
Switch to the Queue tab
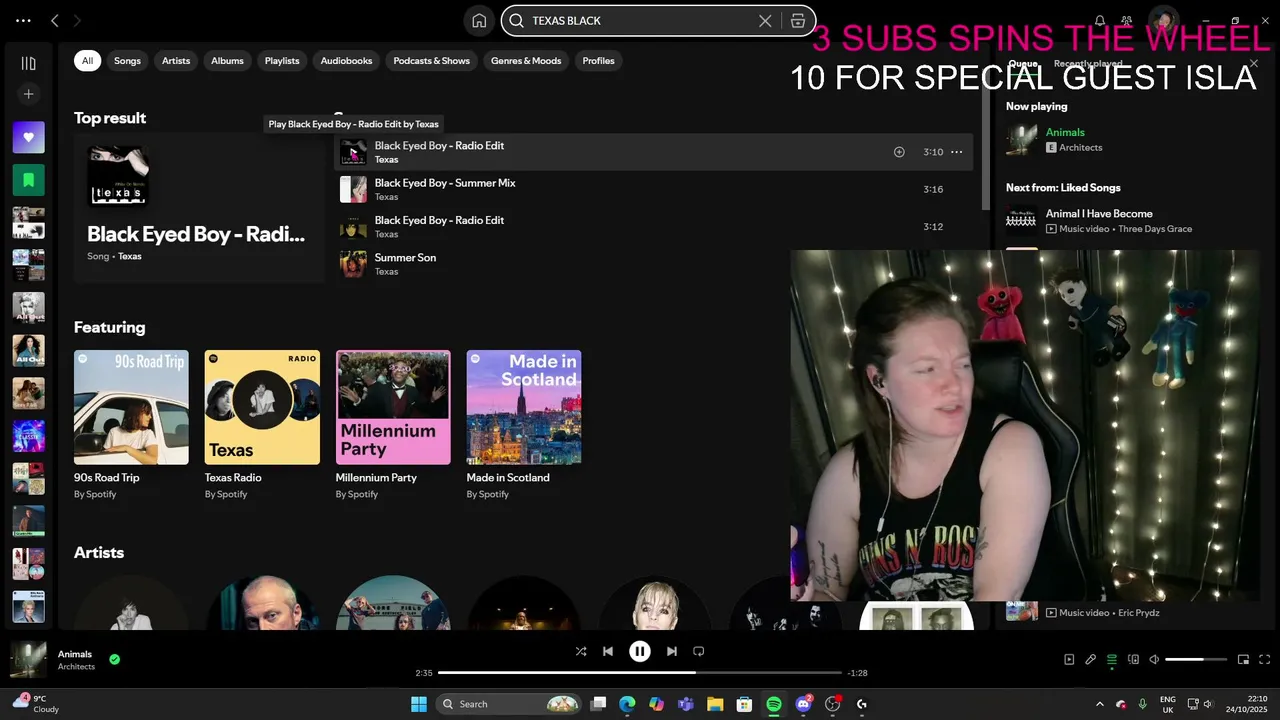[x=1022, y=64]
